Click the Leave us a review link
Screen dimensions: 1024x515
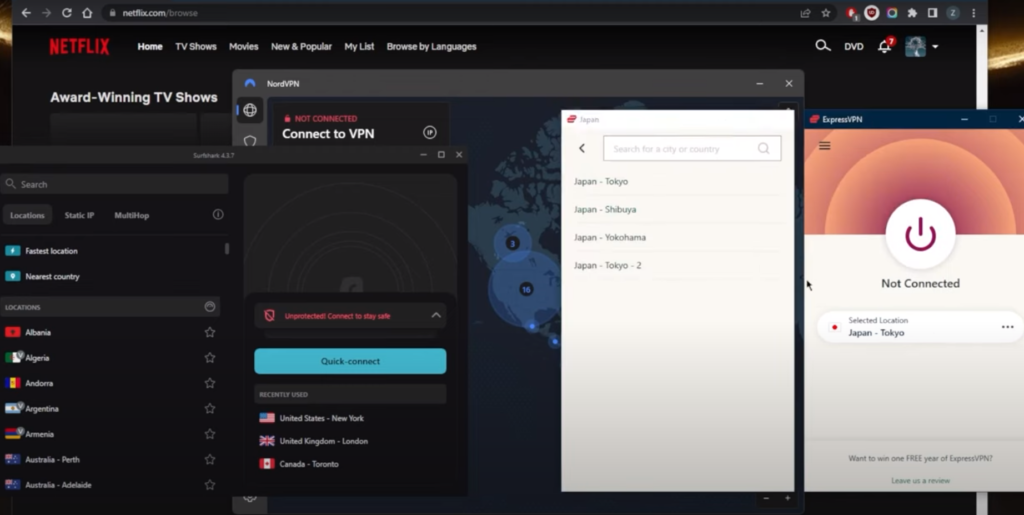919,481
